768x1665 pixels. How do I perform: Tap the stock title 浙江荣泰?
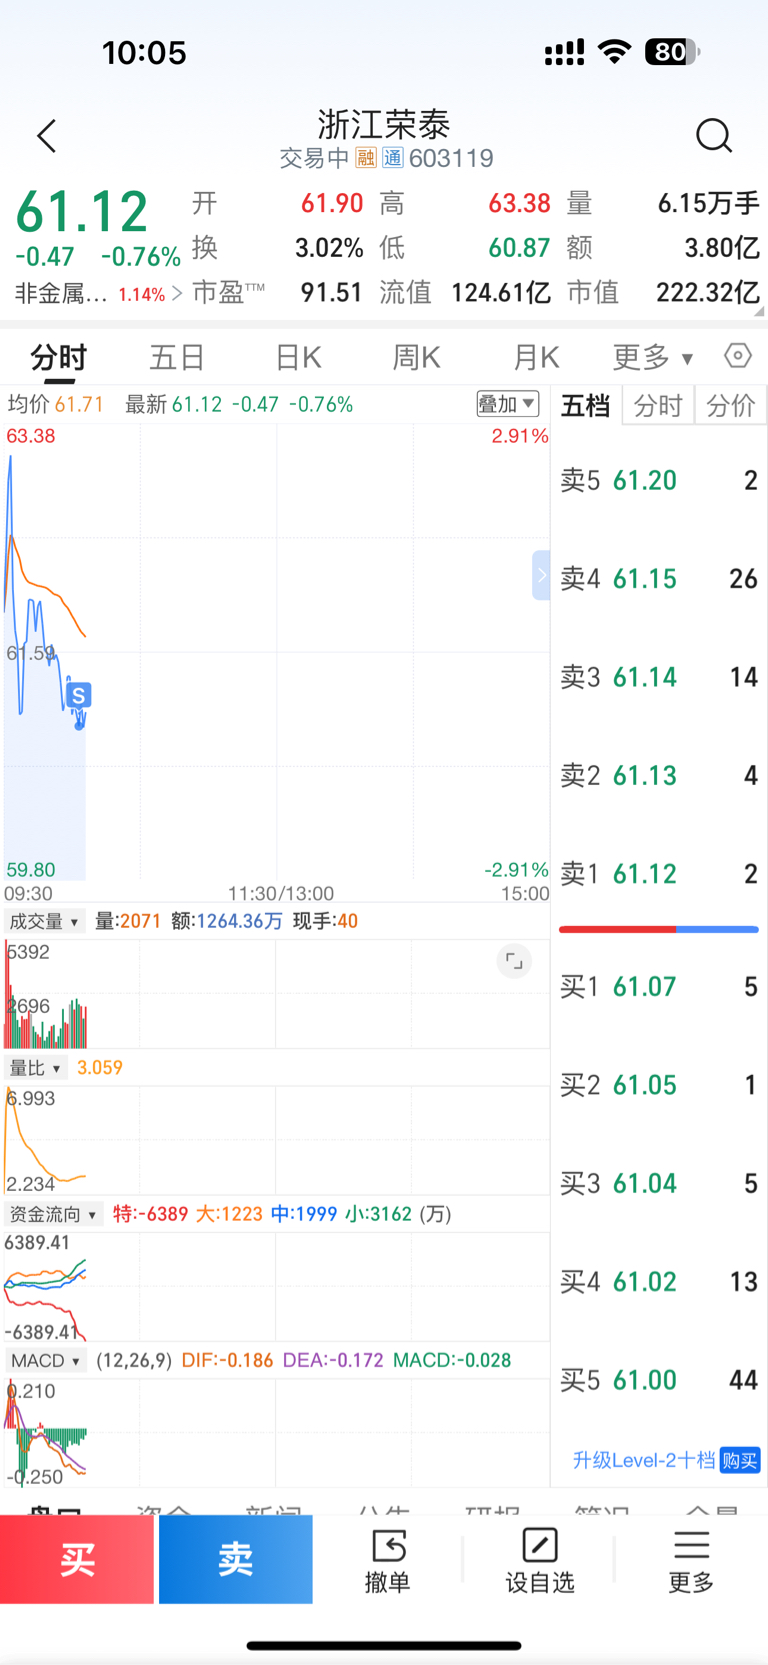pos(384,124)
